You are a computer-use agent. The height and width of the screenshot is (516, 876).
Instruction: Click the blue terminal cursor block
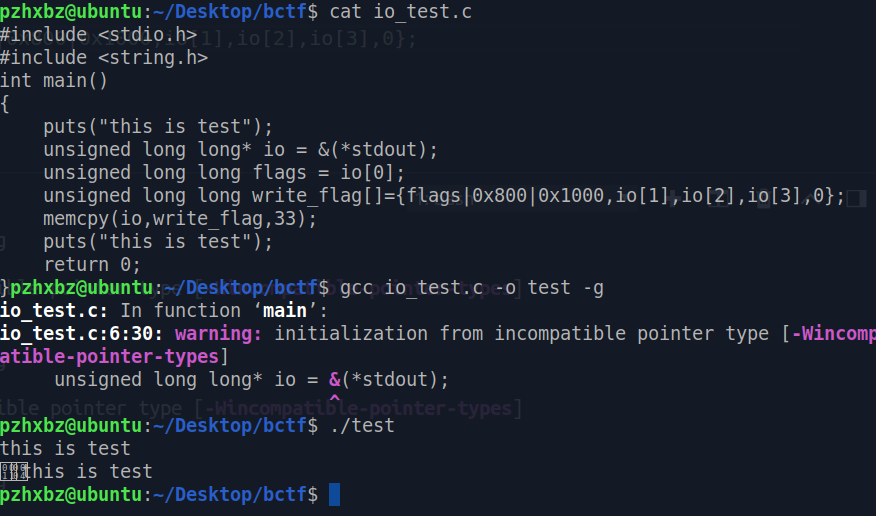tap(334, 494)
